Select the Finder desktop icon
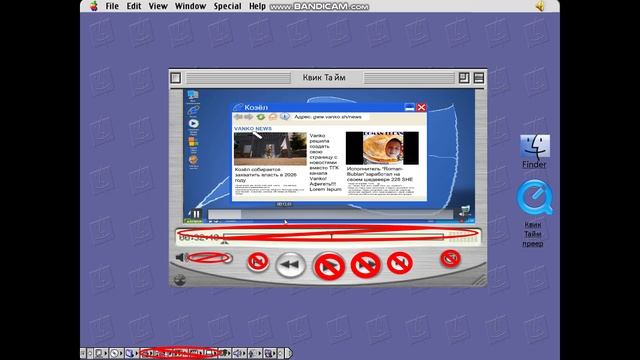 535,147
